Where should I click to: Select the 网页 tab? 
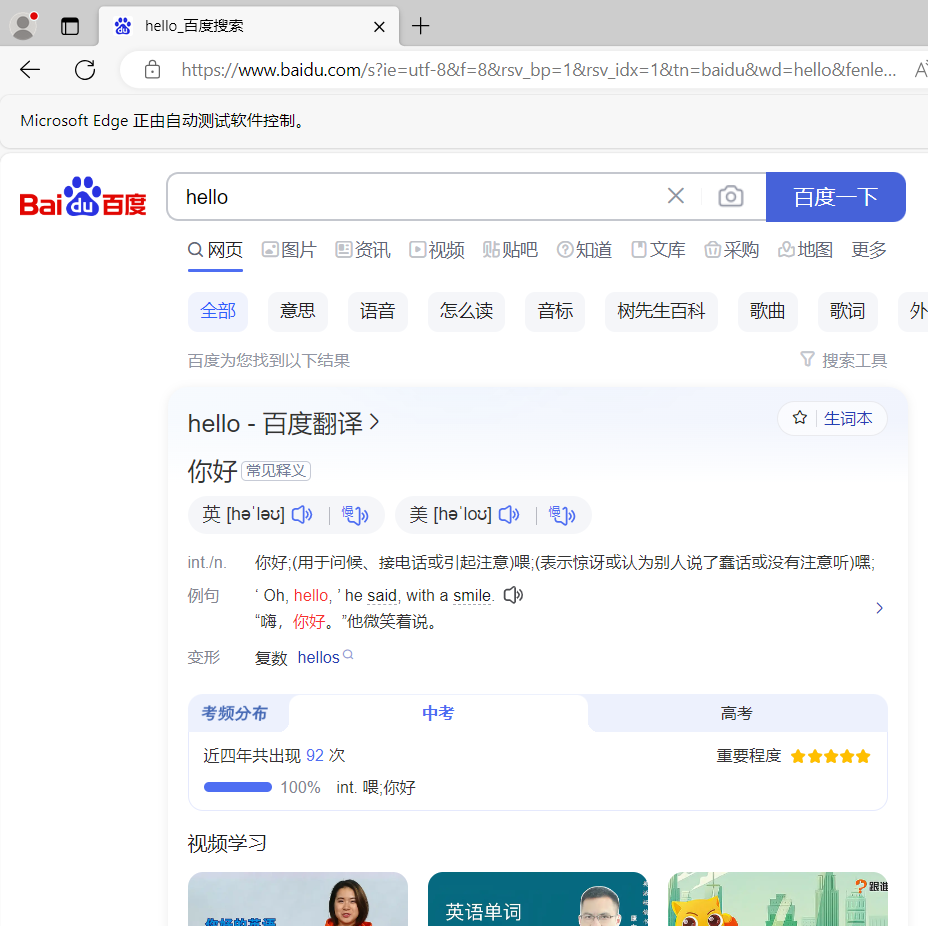click(215, 250)
